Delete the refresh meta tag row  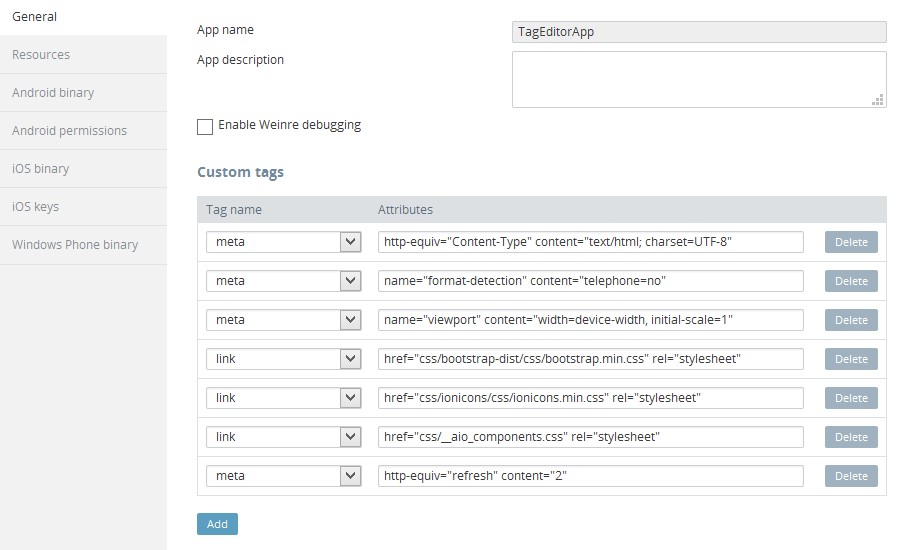click(851, 476)
